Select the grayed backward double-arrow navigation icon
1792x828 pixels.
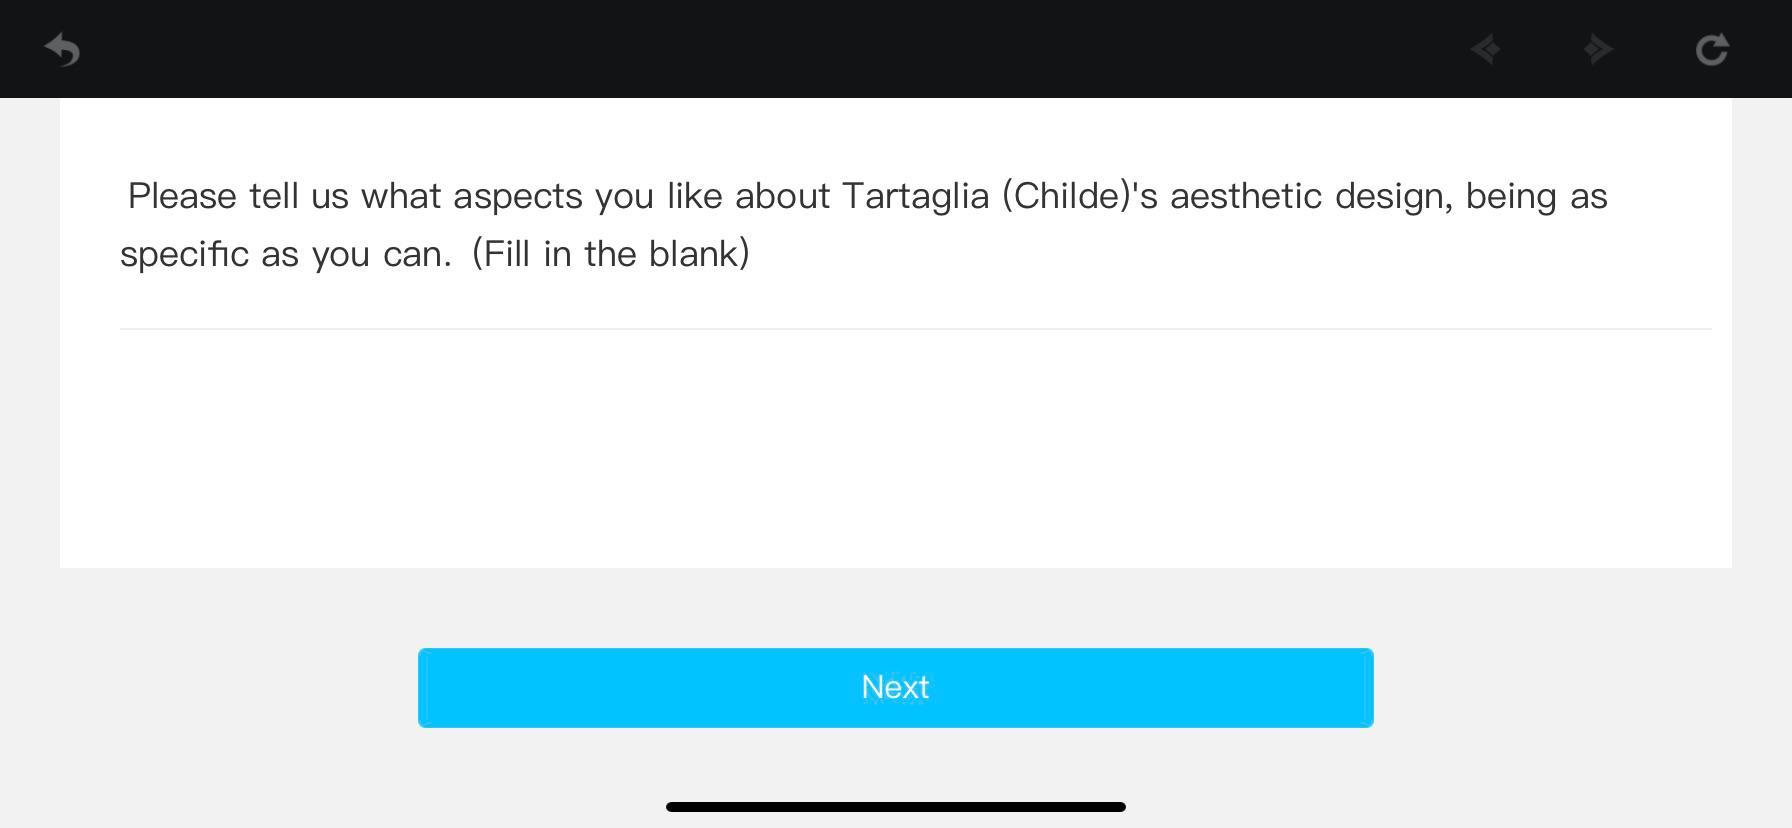tap(1485, 49)
